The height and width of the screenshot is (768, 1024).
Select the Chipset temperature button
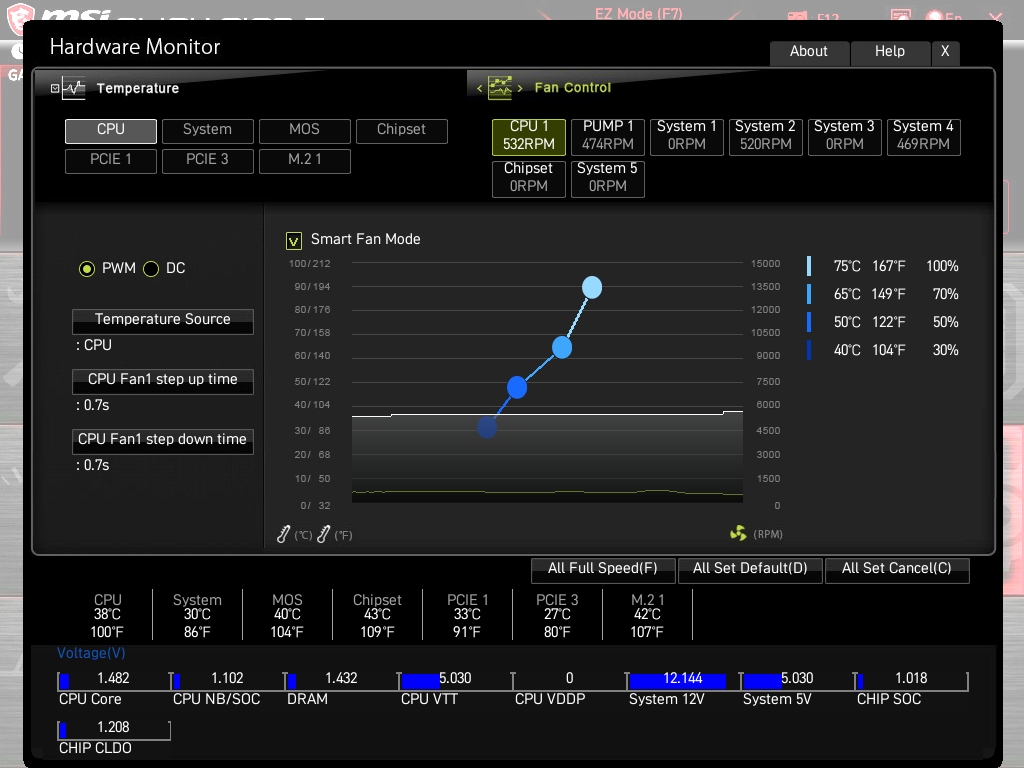(402, 131)
